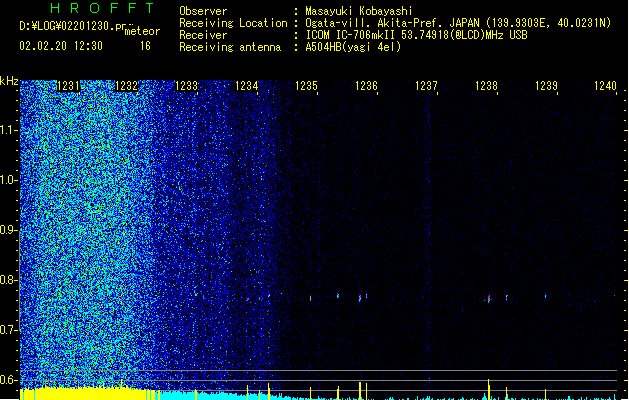This screenshot has height=400, width=629.
Task: Select the ICOM IC-706mkII receiver value
Action: click(x=416, y=35)
